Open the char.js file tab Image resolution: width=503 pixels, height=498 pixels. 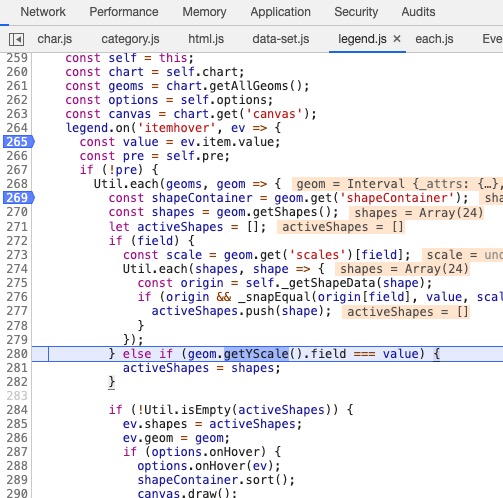pos(55,39)
